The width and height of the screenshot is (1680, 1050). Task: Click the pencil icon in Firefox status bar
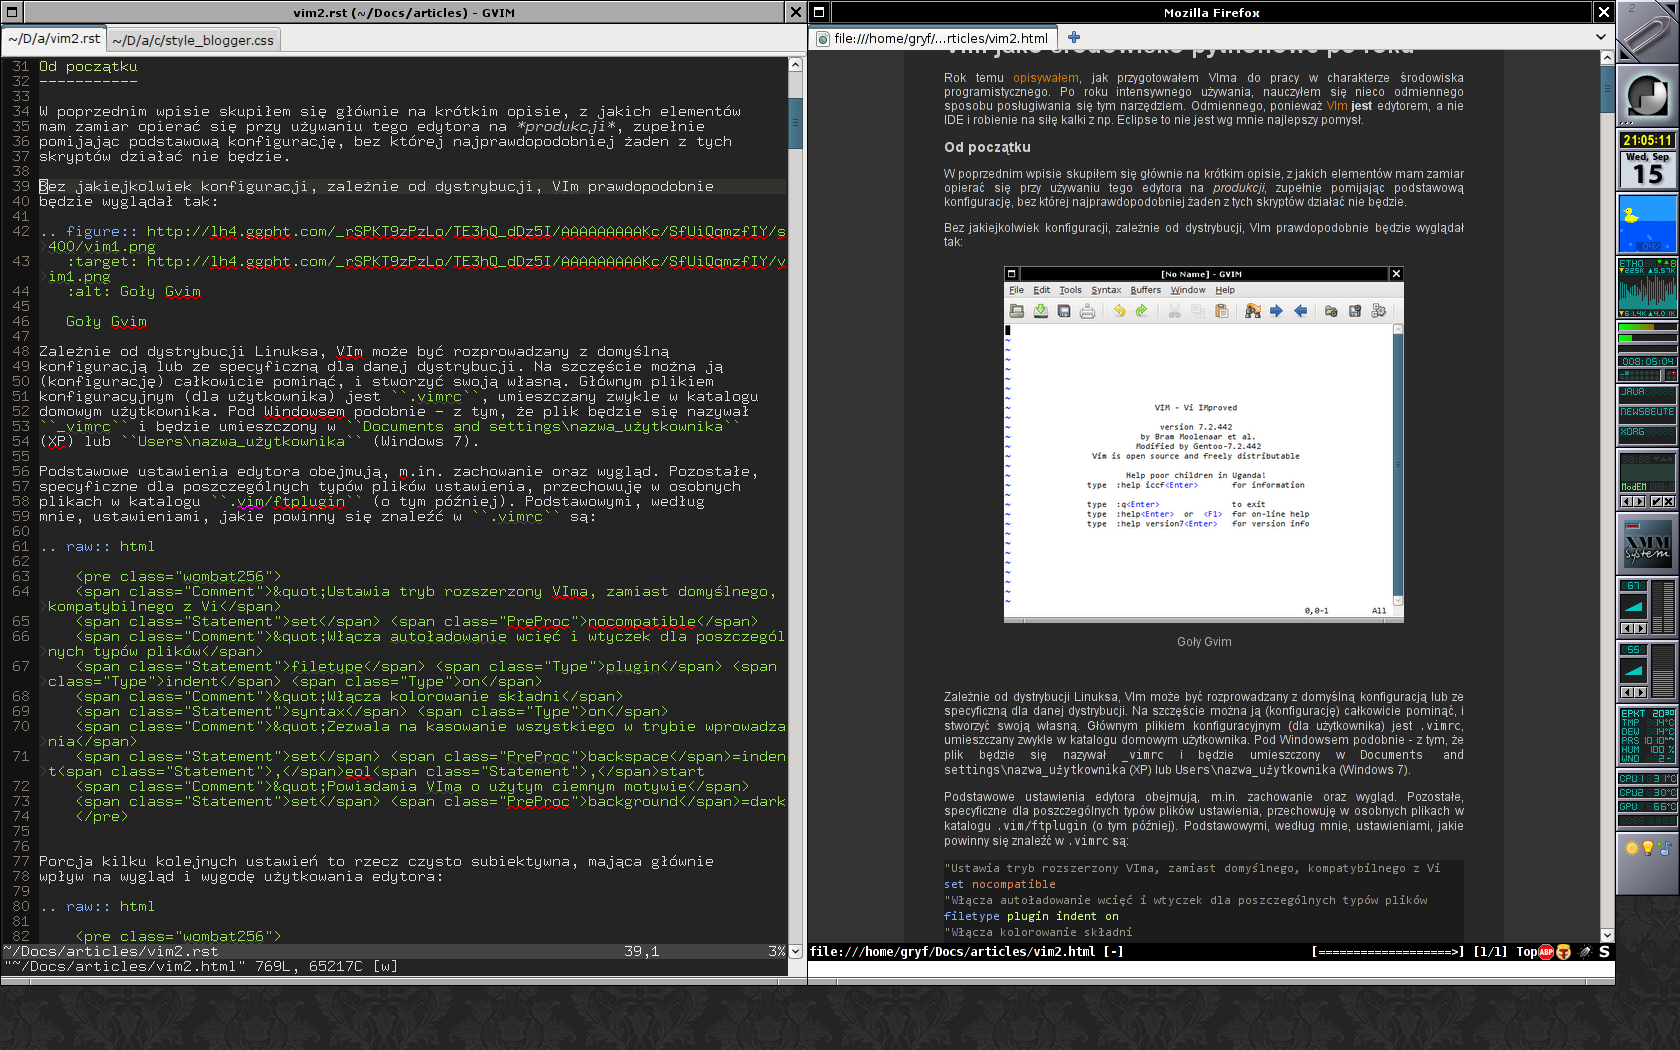[1585, 952]
